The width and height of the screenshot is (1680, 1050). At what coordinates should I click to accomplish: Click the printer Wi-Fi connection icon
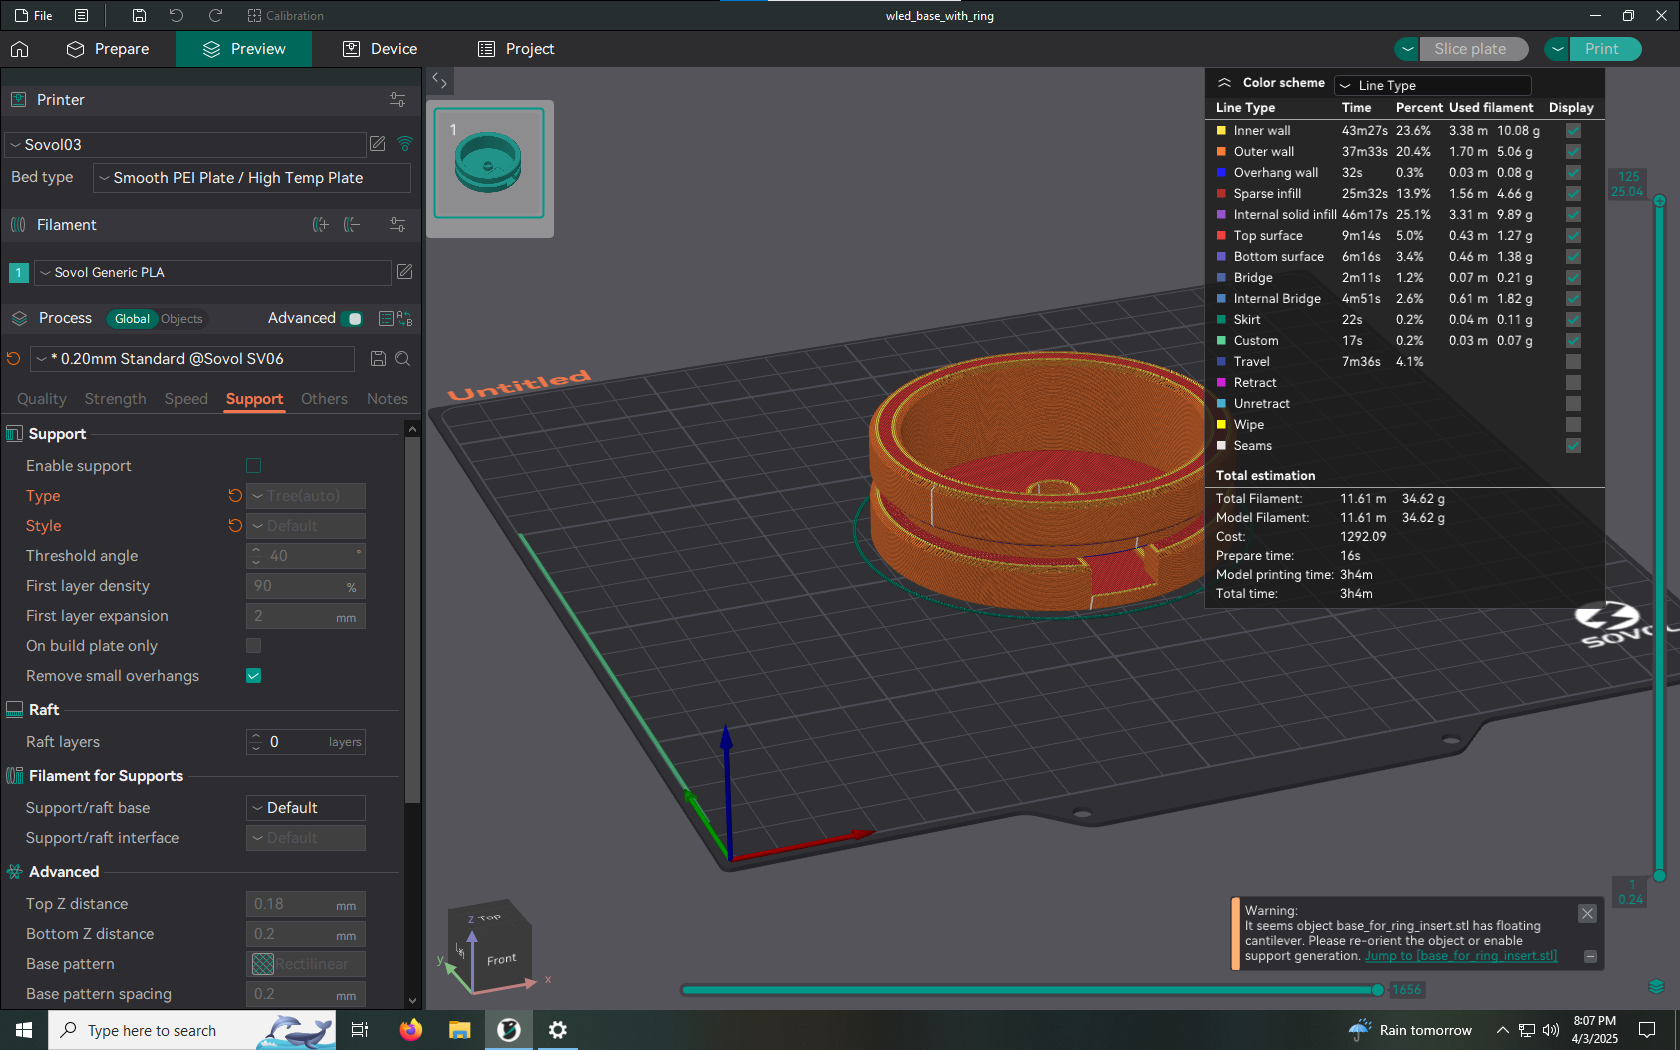(x=405, y=144)
